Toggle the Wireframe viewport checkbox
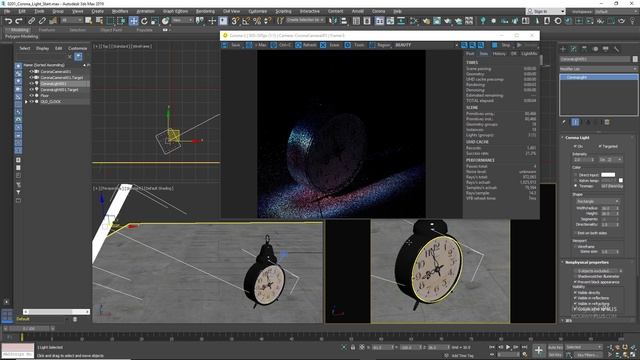The height and width of the screenshot is (360, 640). pos(576,247)
